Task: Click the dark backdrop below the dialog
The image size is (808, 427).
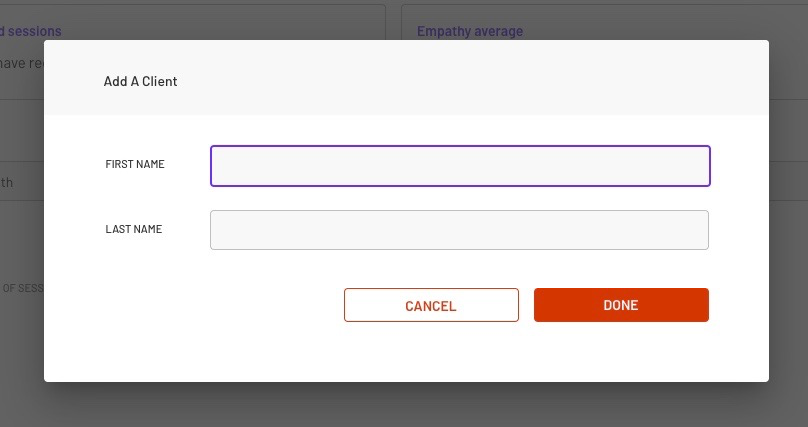Action: pos(404,405)
